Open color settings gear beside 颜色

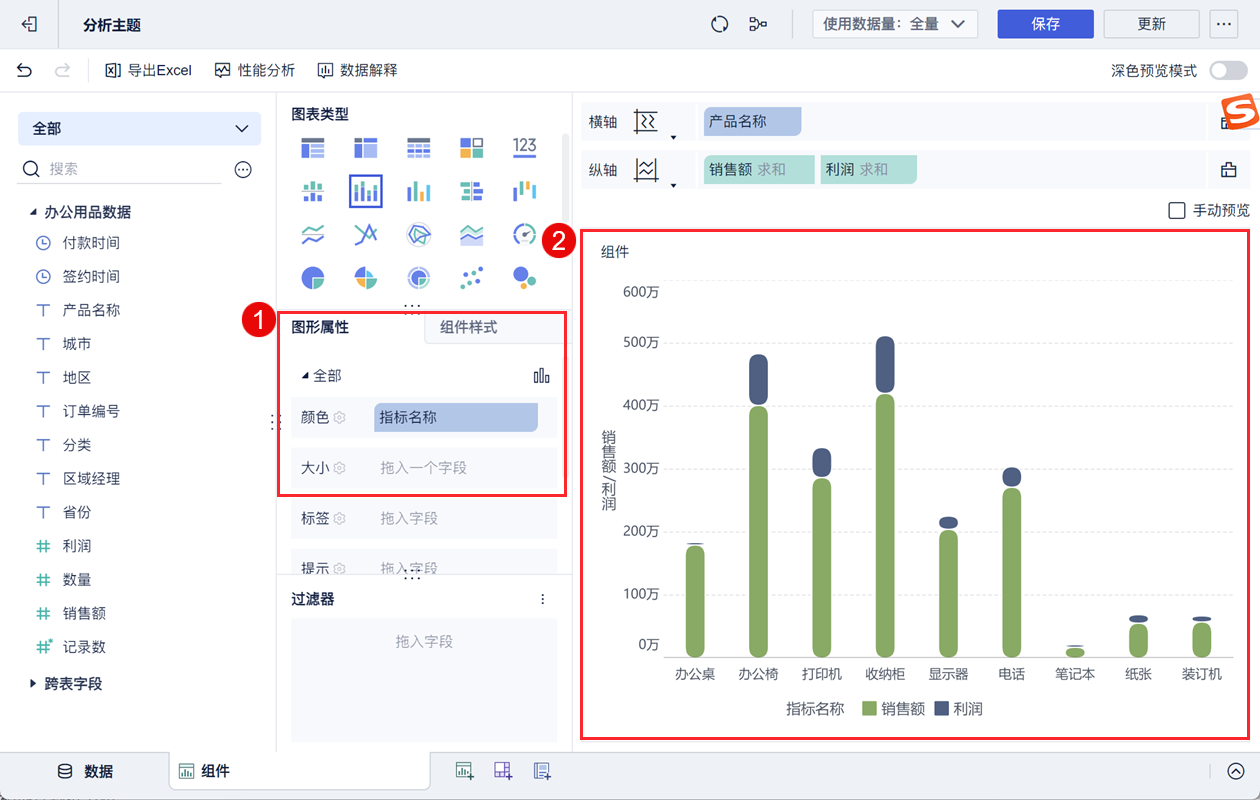coord(339,417)
